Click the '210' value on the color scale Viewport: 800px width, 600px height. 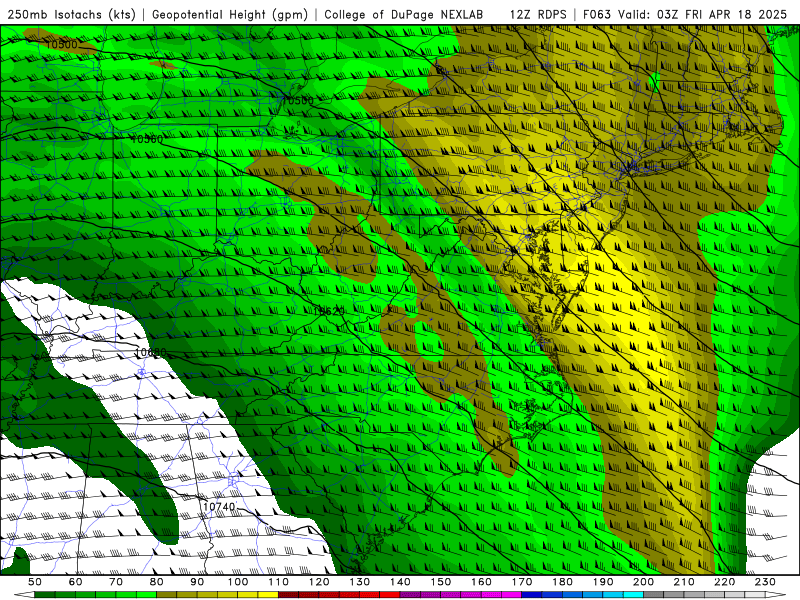click(684, 582)
